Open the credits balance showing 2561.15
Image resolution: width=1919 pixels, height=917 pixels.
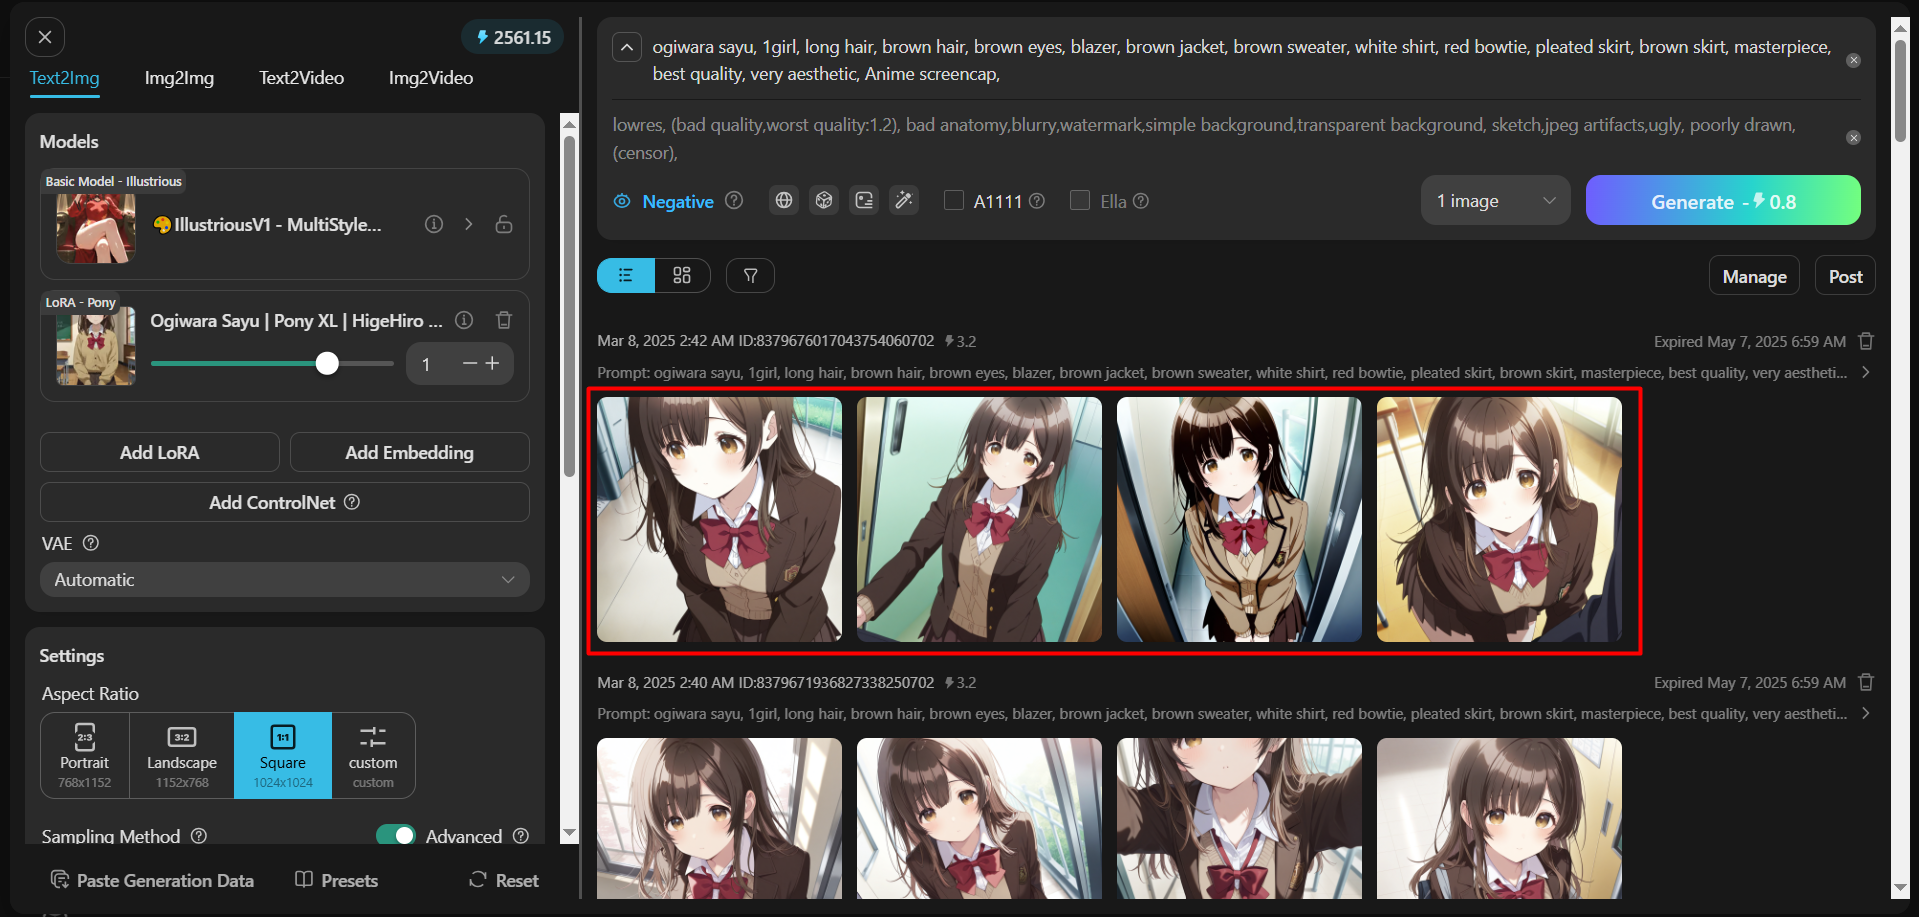point(513,37)
